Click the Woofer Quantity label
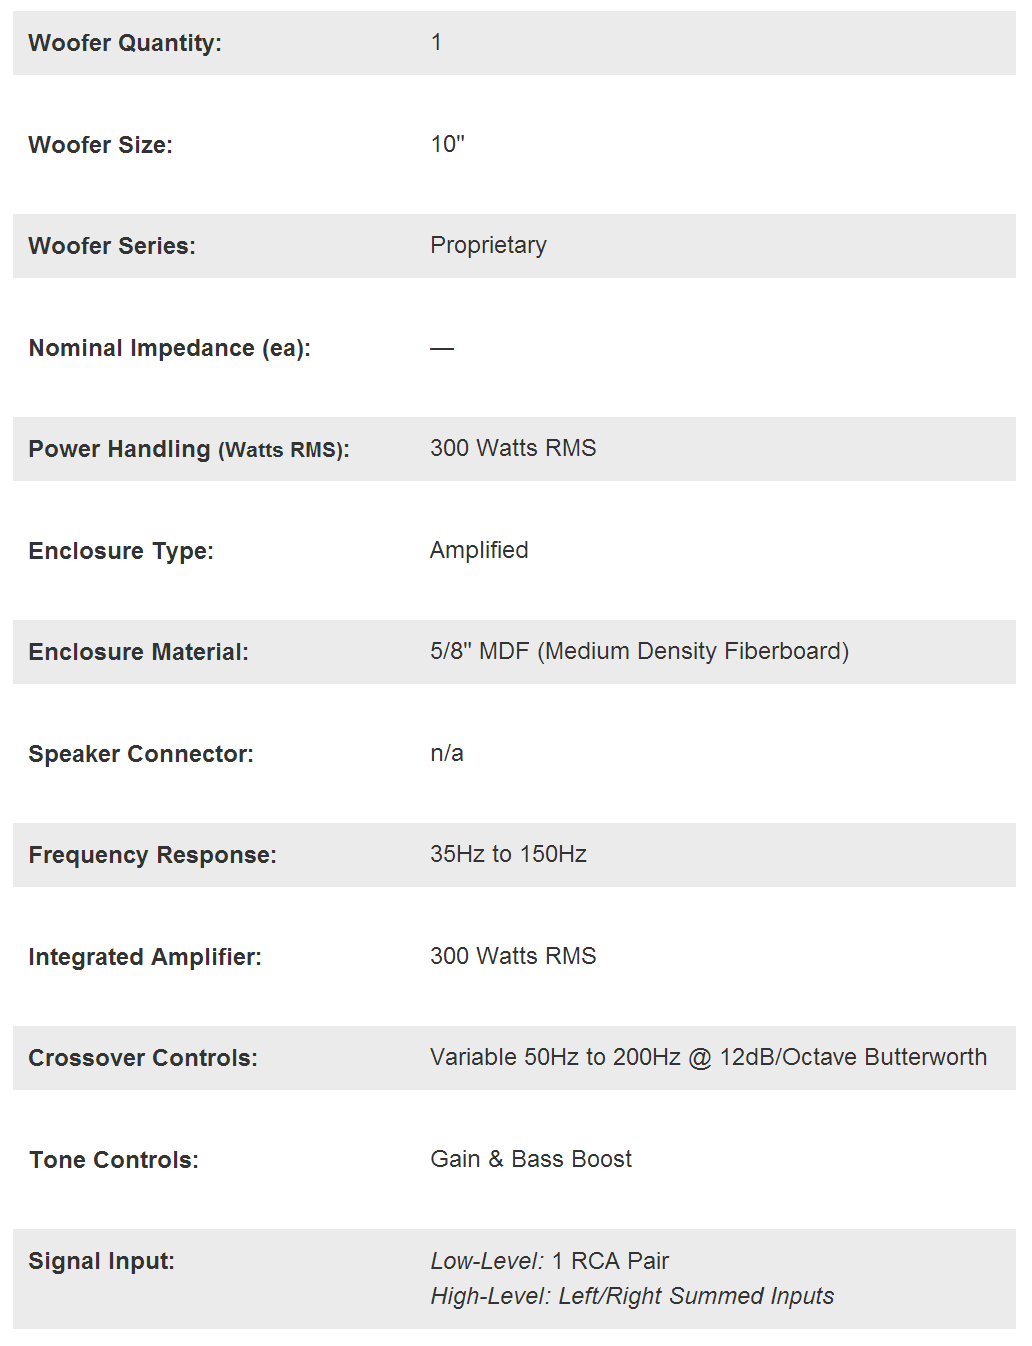1032x1346 pixels. (x=125, y=43)
